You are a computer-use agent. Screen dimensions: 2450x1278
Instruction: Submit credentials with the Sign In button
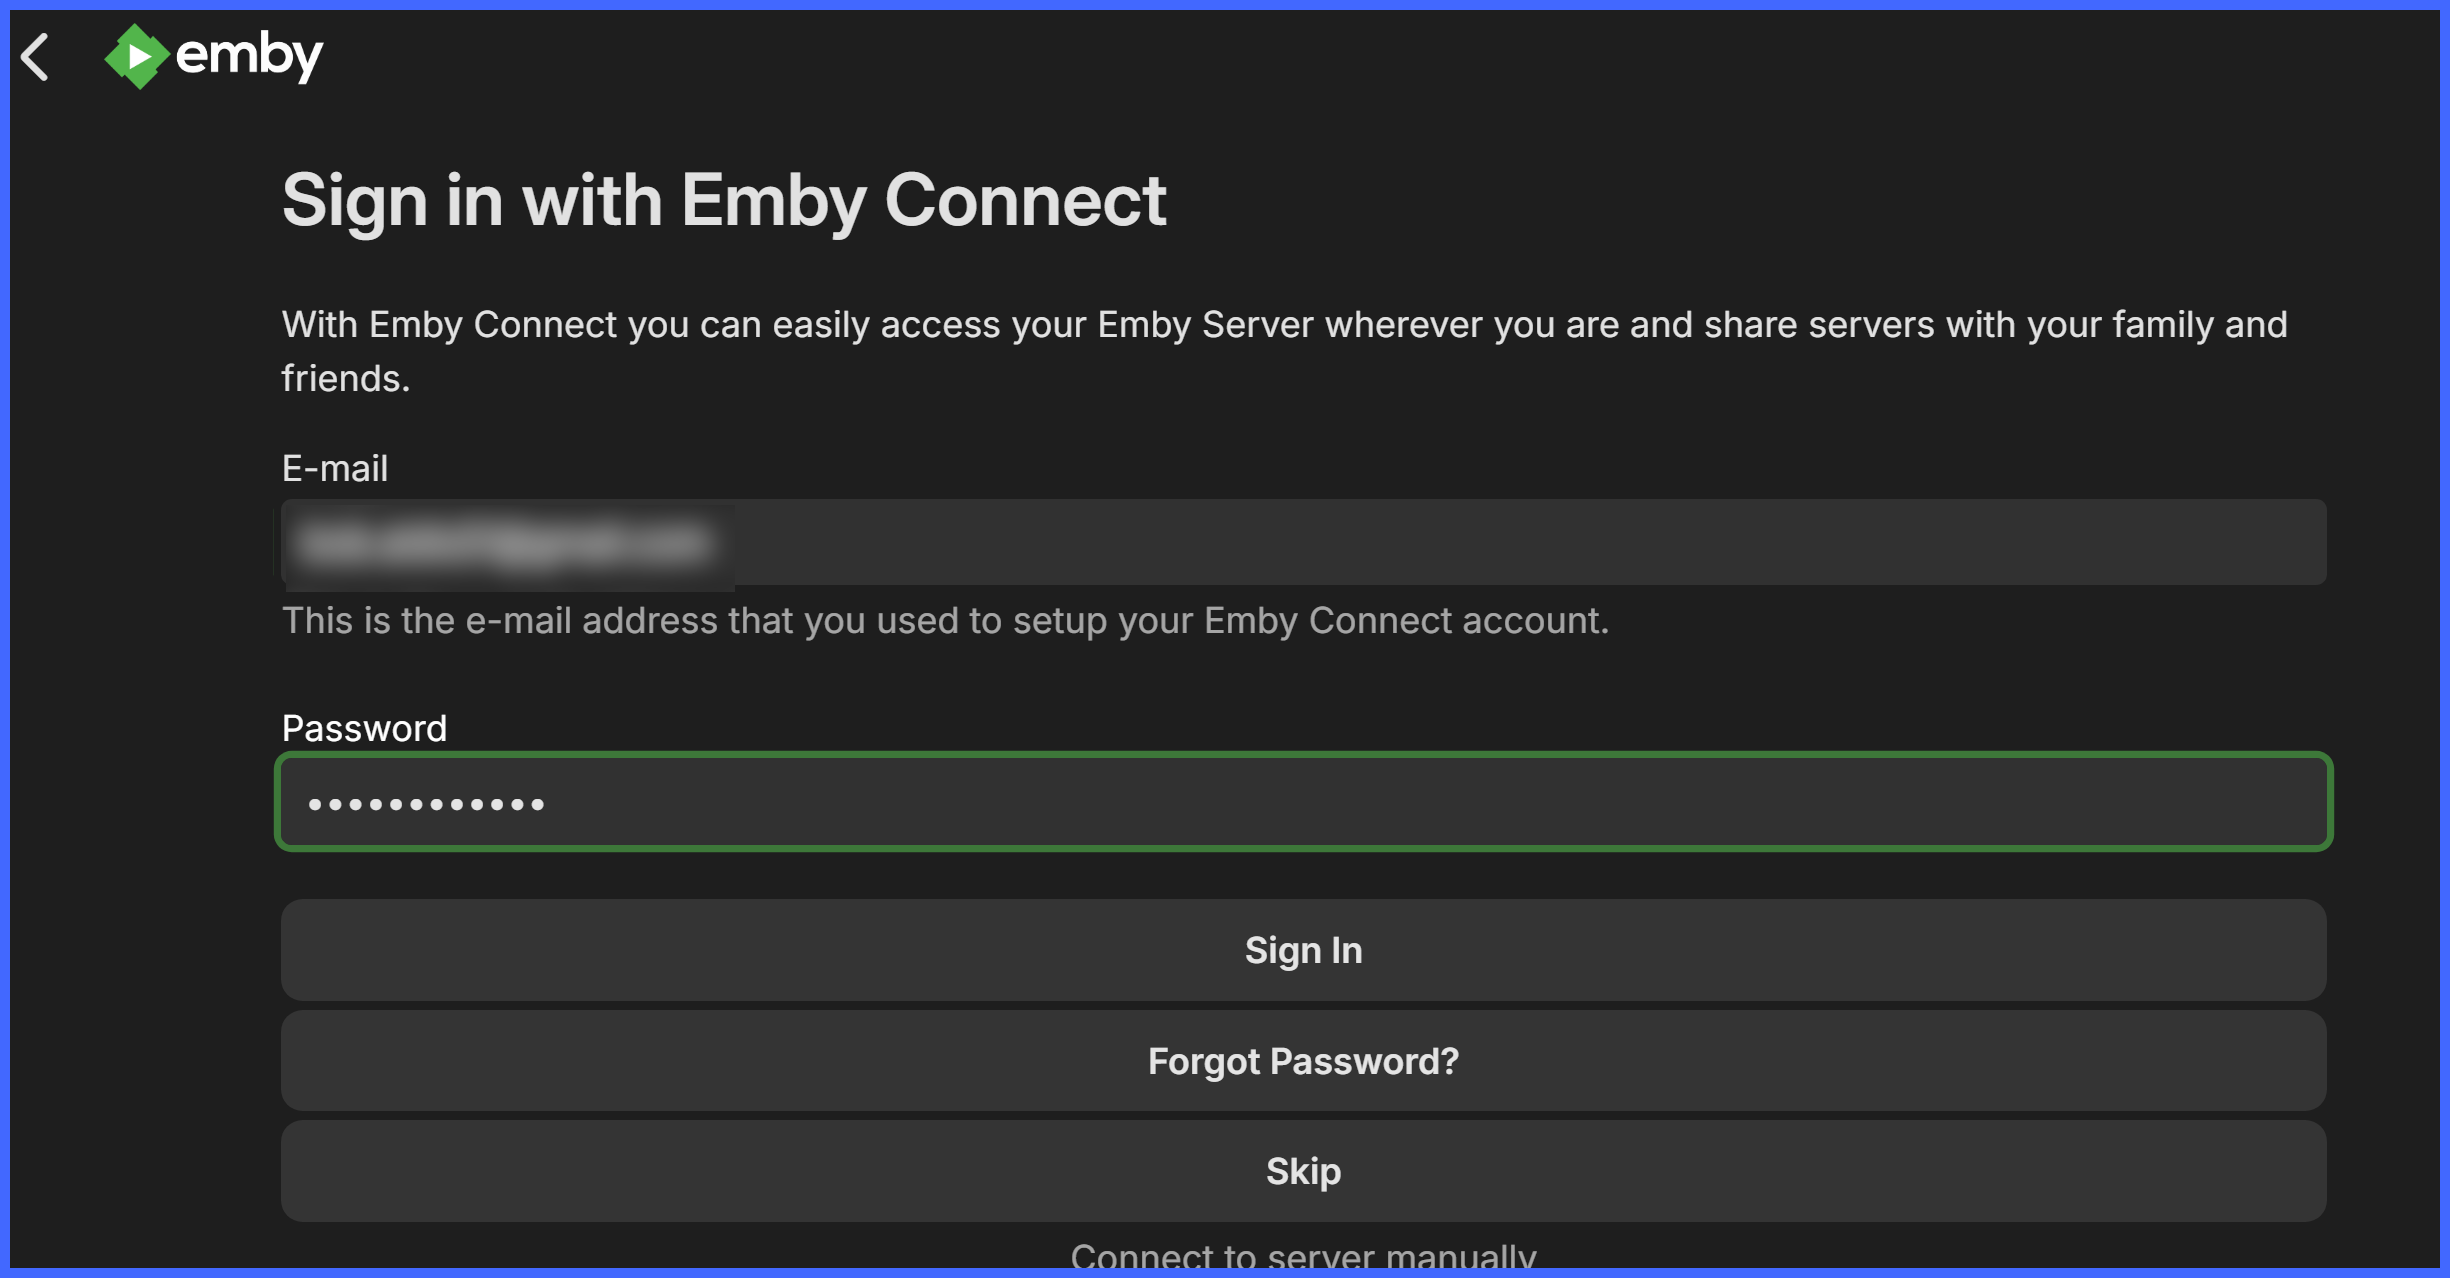tap(1303, 949)
